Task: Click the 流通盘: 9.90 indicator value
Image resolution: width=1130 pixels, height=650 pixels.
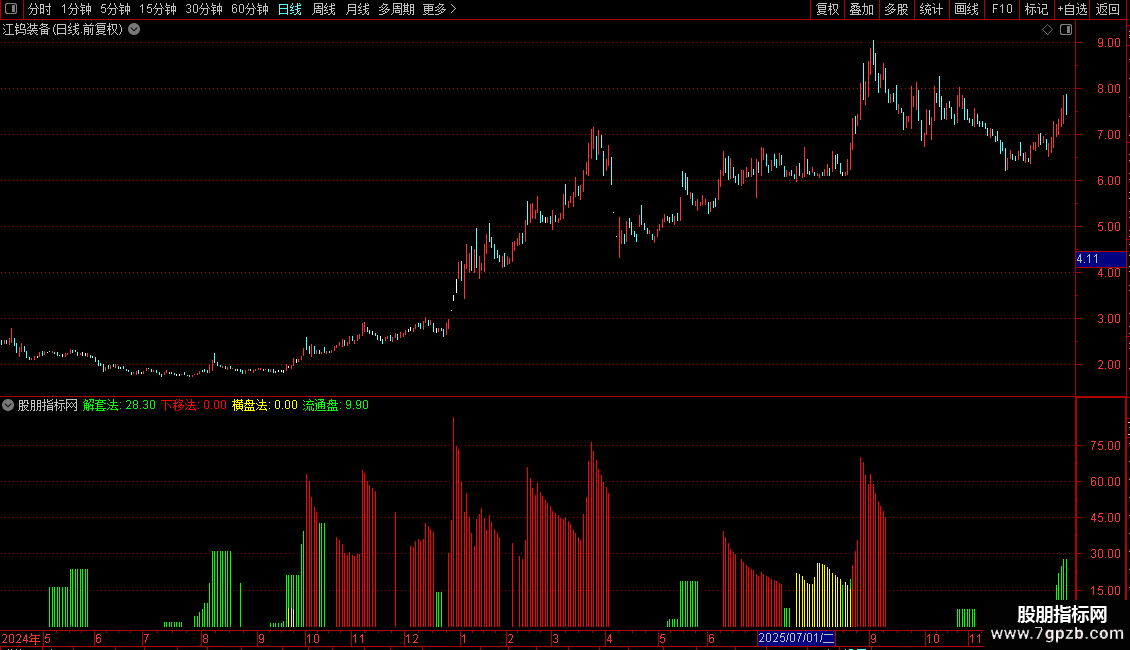Action: (x=335, y=405)
